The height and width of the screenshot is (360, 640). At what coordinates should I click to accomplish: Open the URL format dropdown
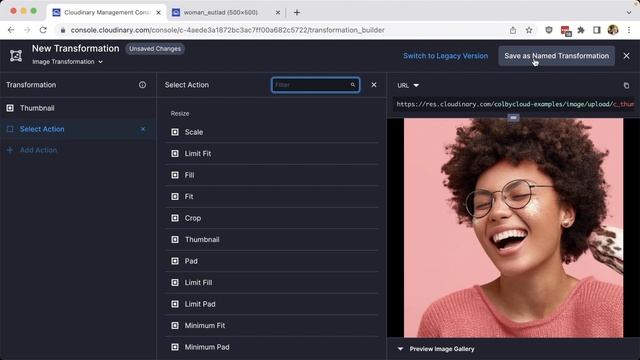pos(408,85)
